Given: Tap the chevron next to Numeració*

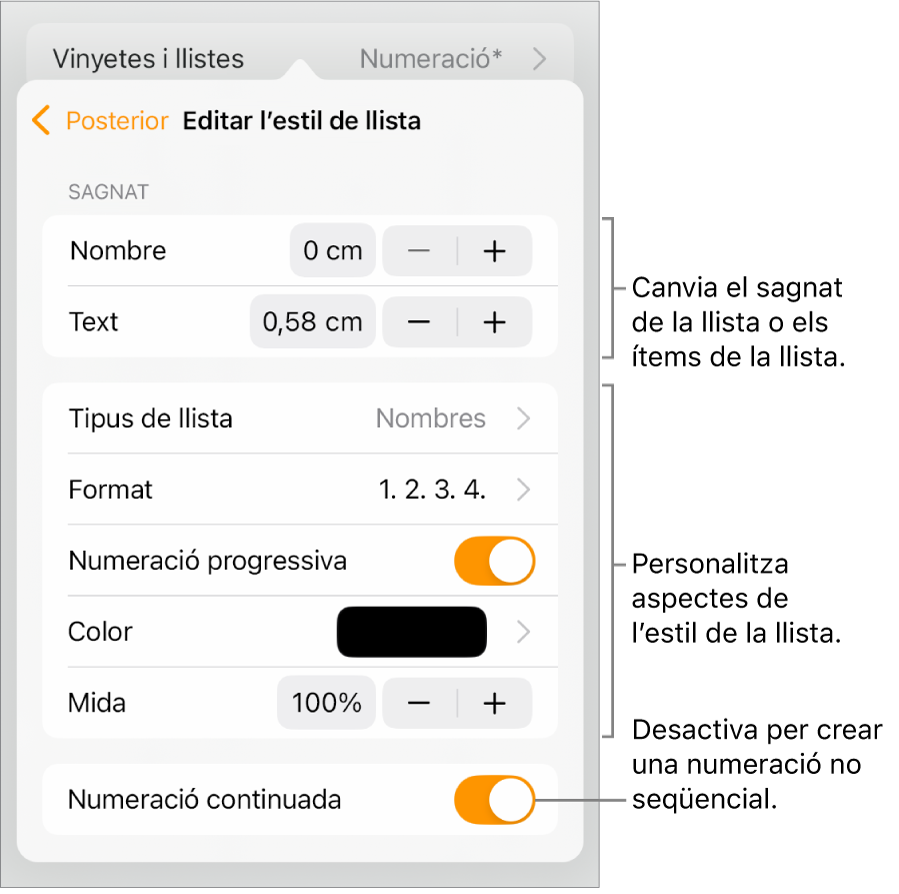Looking at the screenshot, I should click(x=539, y=58).
